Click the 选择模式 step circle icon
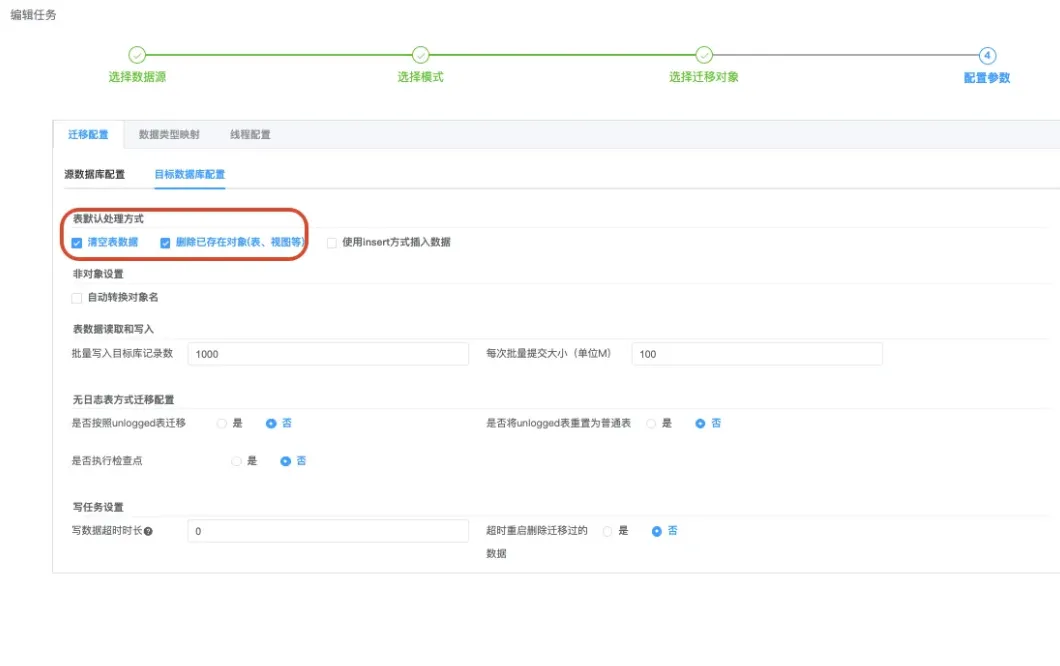This screenshot has width=1060, height=666. click(x=420, y=55)
